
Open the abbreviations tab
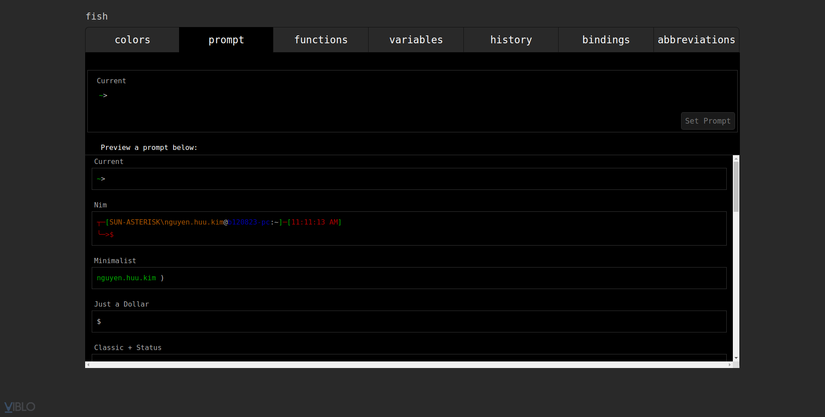pyautogui.click(x=696, y=40)
